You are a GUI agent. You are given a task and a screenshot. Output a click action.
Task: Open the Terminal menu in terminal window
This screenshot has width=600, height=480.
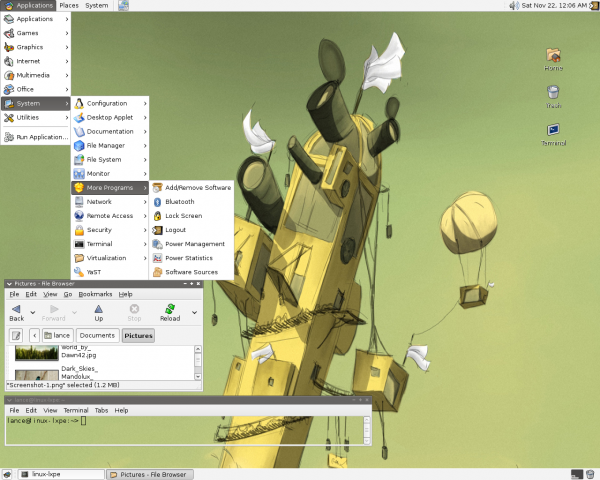pyautogui.click(x=76, y=410)
